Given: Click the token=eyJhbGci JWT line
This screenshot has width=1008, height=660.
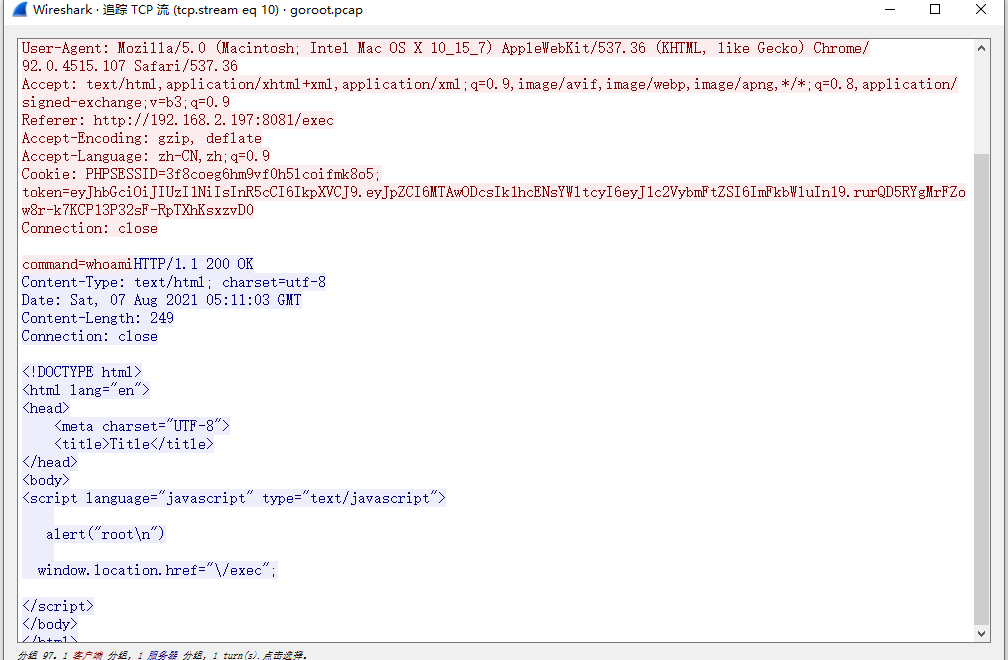Looking at the screenshot, I should click(x=494, y=192).
